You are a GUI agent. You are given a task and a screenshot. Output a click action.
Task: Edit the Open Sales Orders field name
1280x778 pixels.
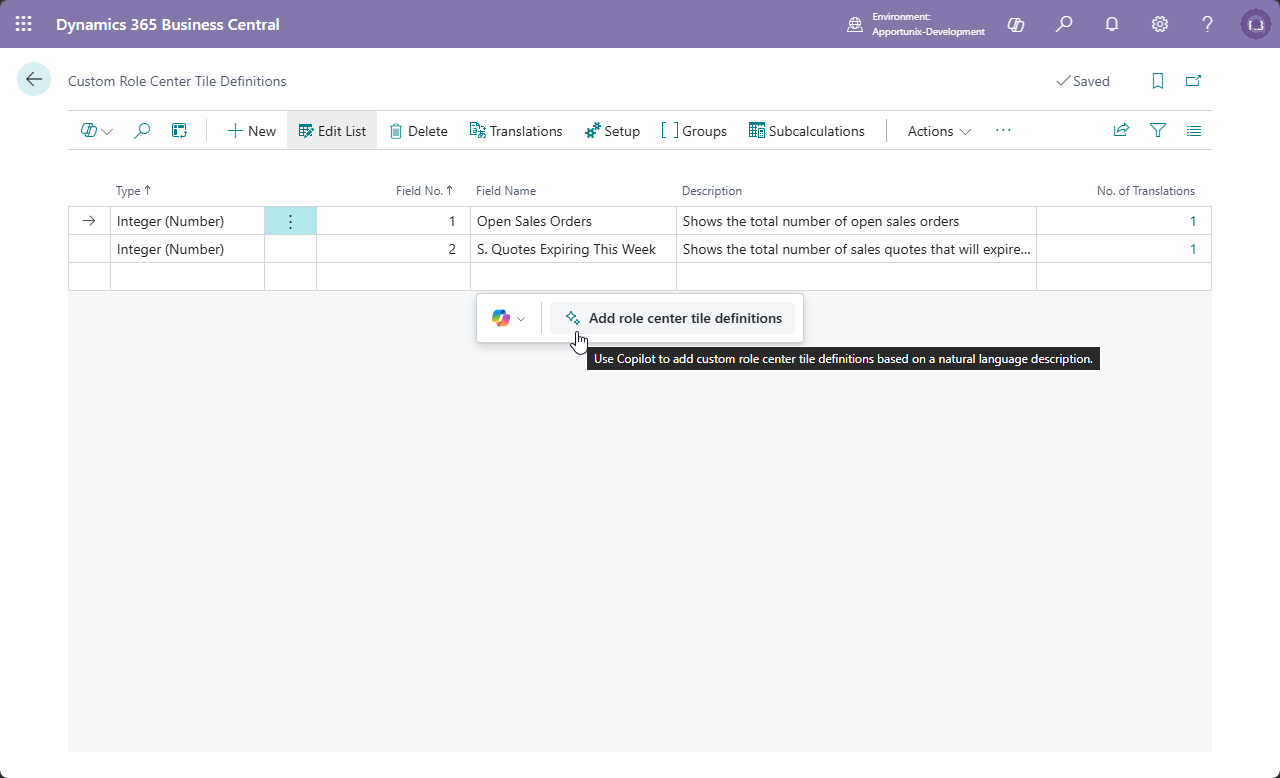pyautogui.click(x=573, y=221)
